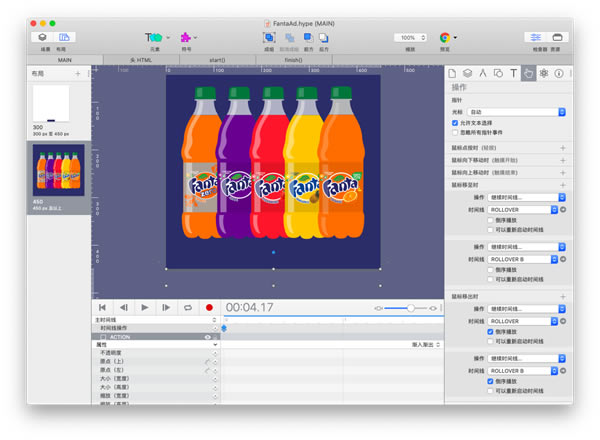Open the Typography (T) inspector tab
Viewport: 600px width, 440px height.
(x=513, y=73)
